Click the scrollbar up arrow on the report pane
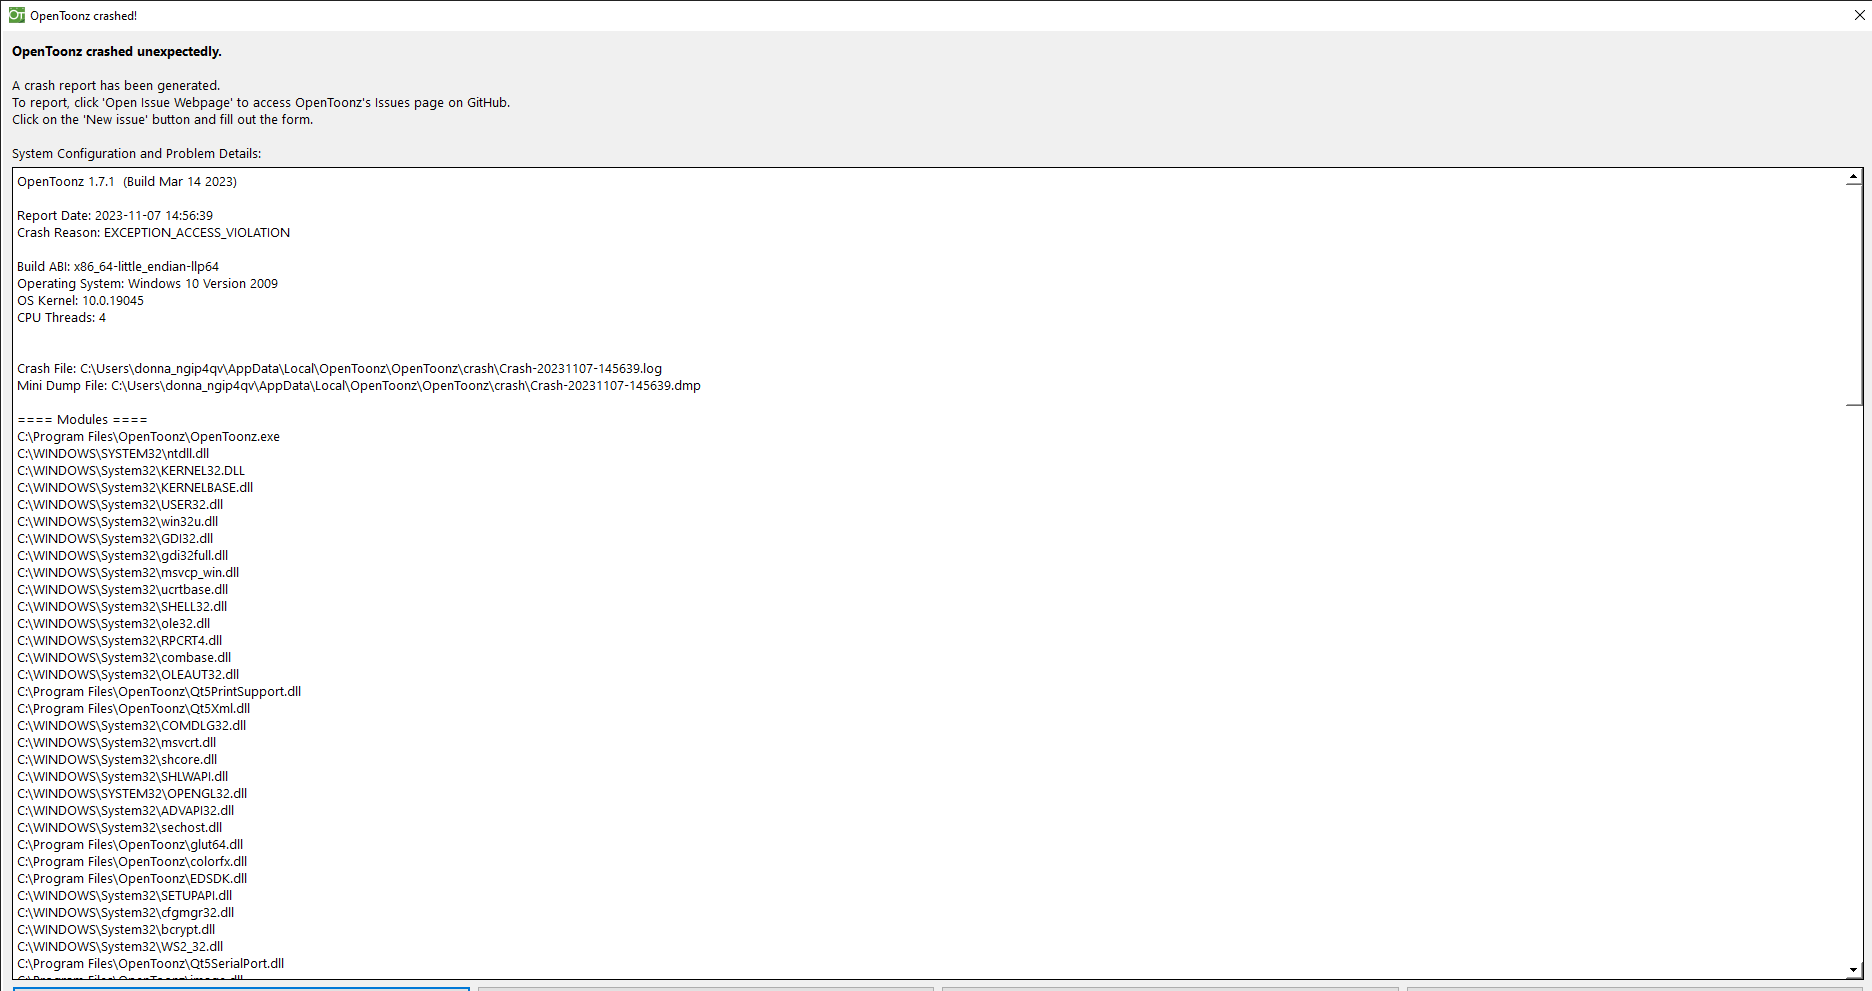The image size is (1872, 991). click(1854, 177)
